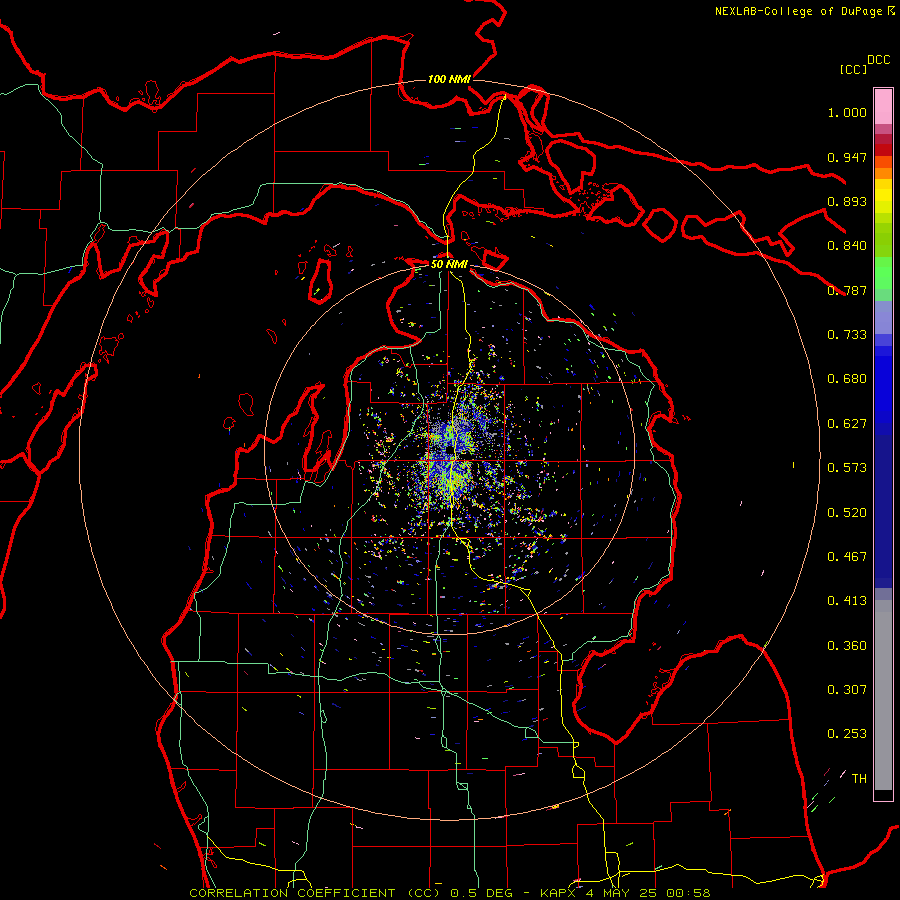The width and height of the screenshot is (900, 900).
Task: Select the 0.680 legend value
Action: 847,379
